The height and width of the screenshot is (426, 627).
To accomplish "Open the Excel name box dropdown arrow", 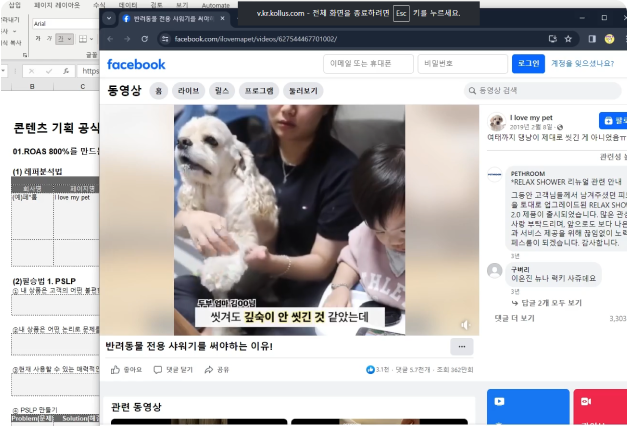I will pyautogui.click(x=3, y=71).
